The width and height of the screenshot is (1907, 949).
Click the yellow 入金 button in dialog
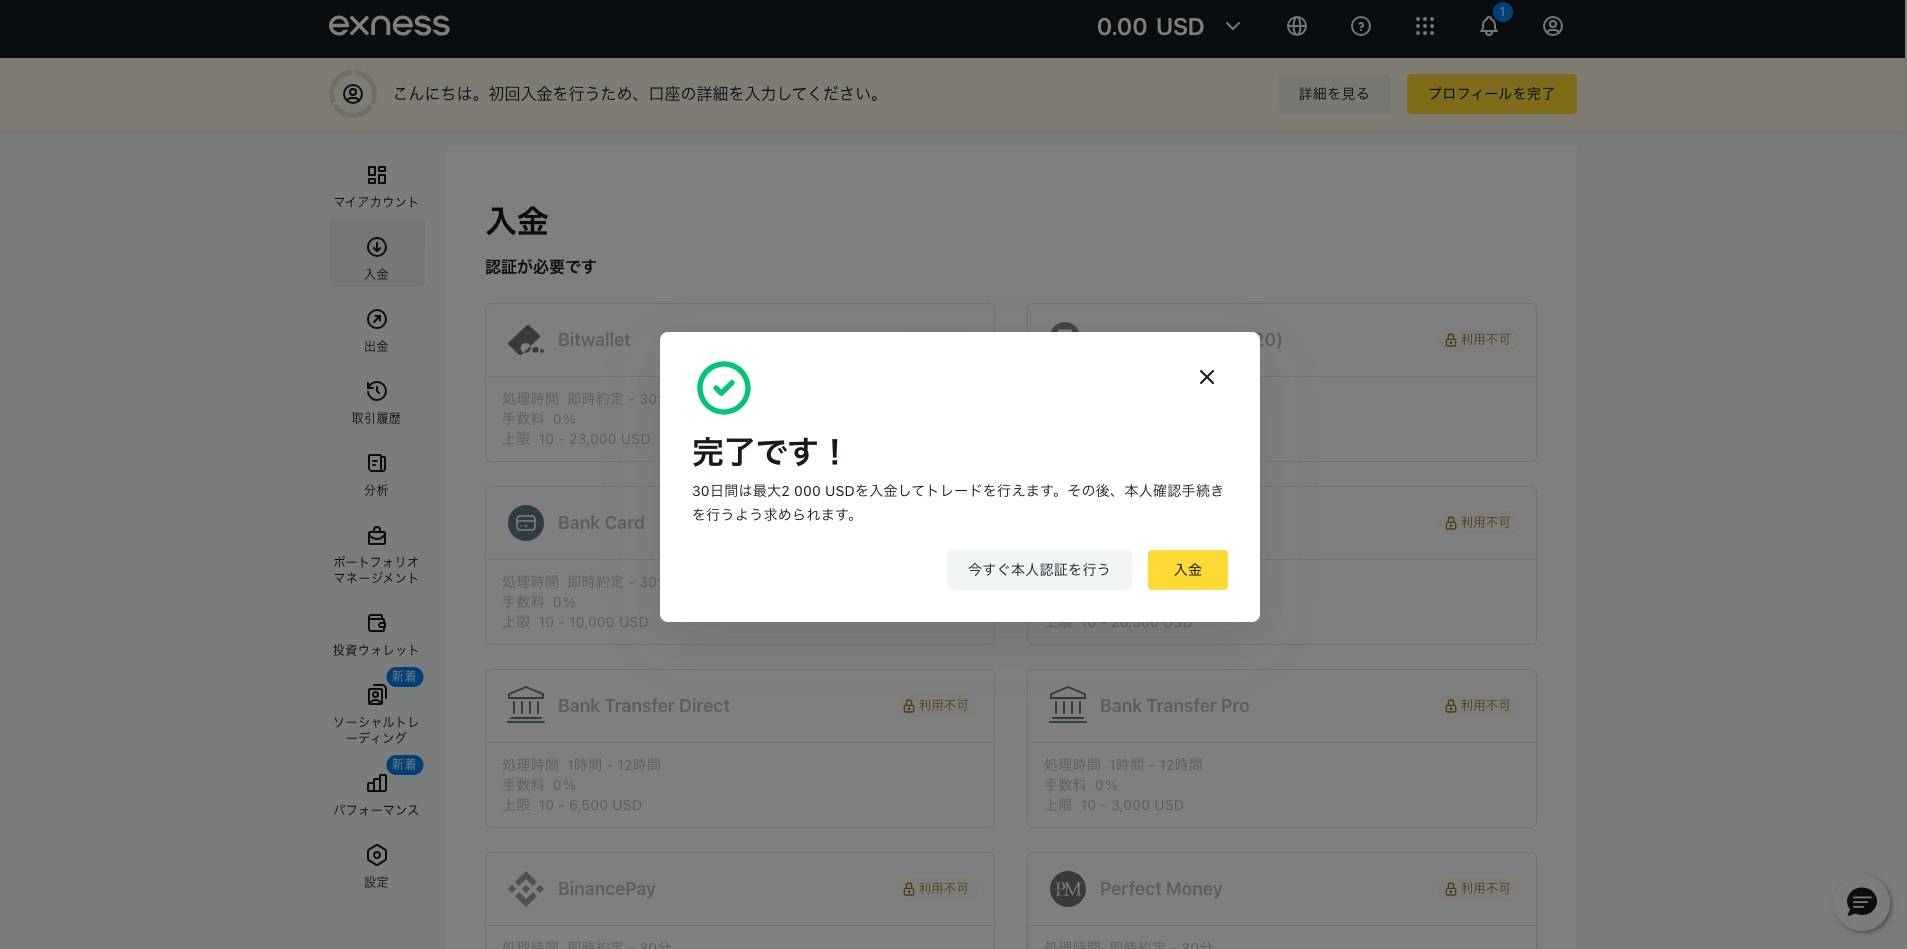pos(1187,570)
